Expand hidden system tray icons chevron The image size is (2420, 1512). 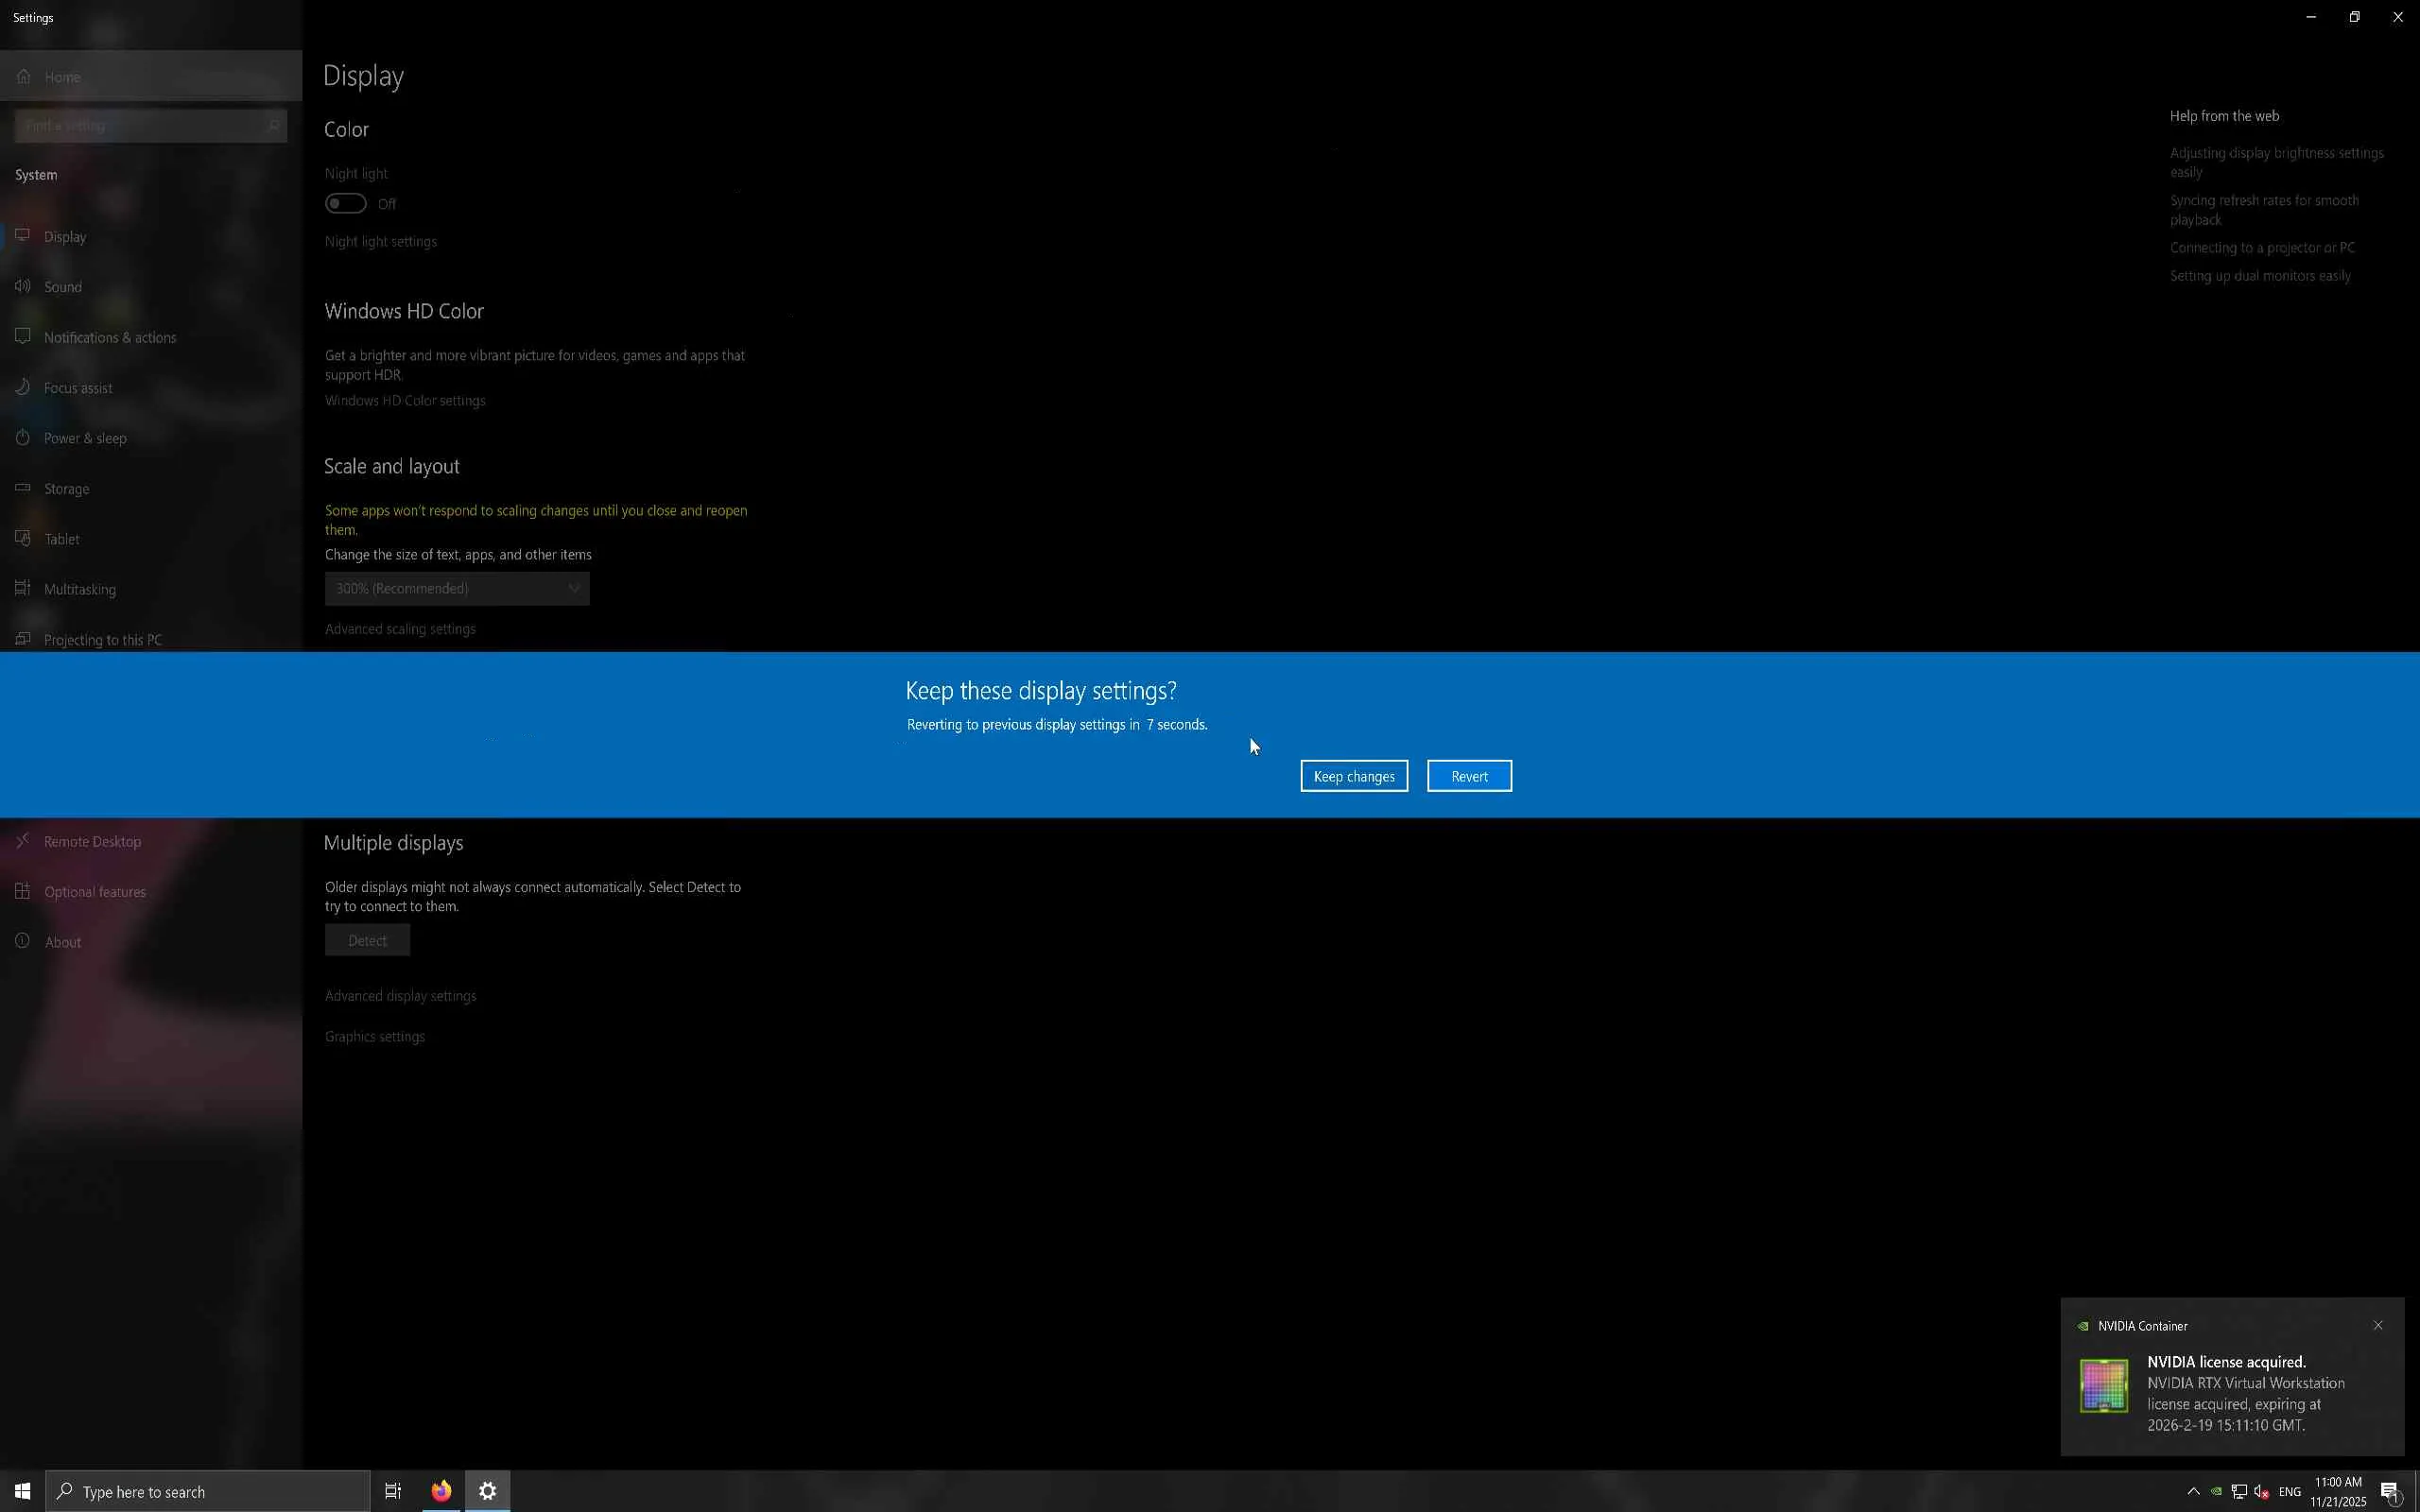(2193, 1491)
